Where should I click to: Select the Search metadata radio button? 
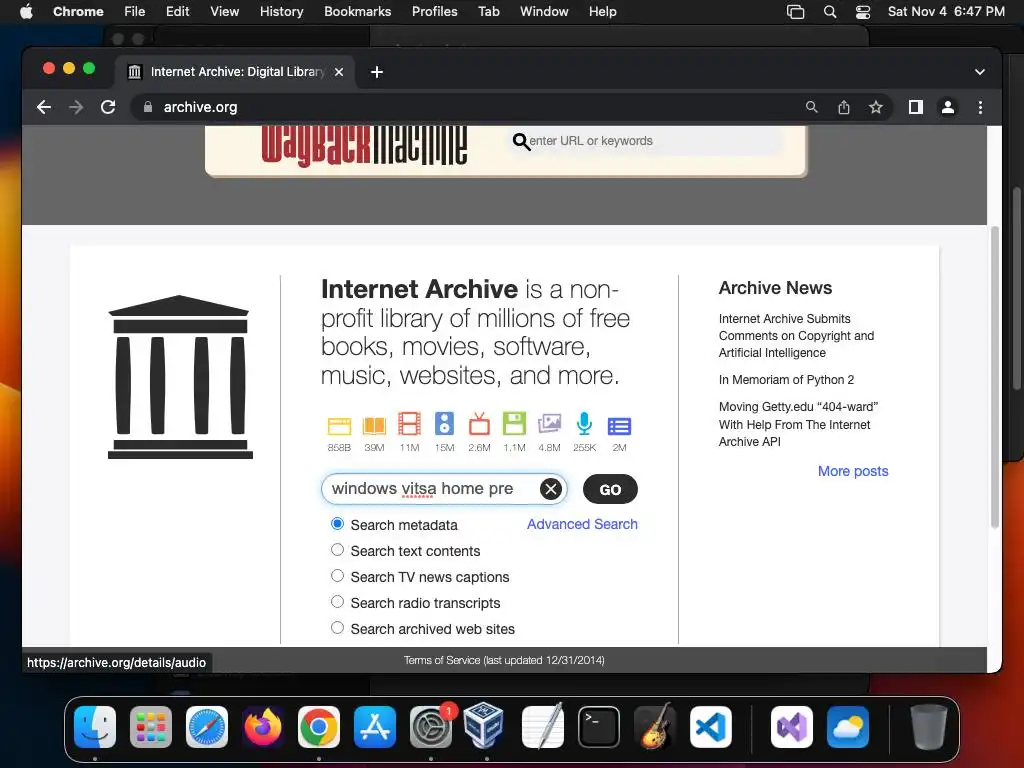coord(337,524)
